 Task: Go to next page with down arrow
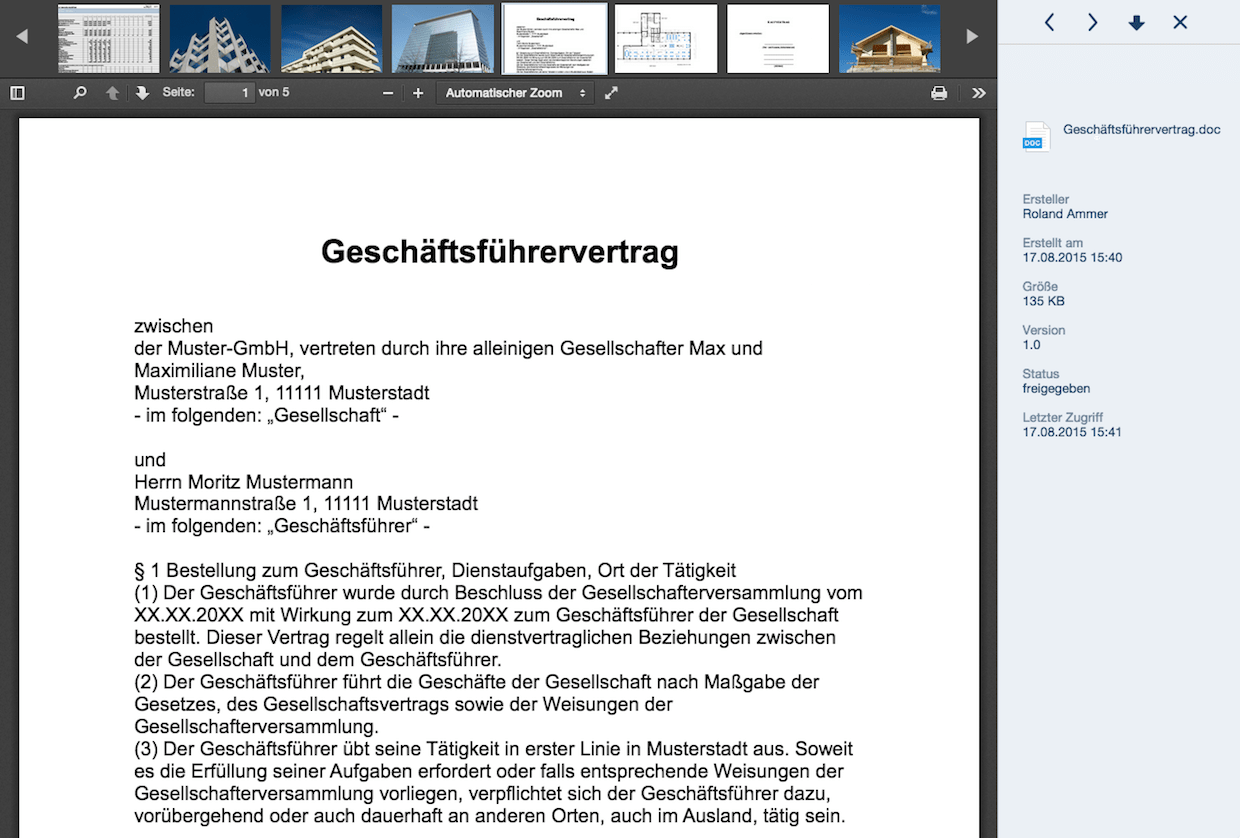click(142, 93)
